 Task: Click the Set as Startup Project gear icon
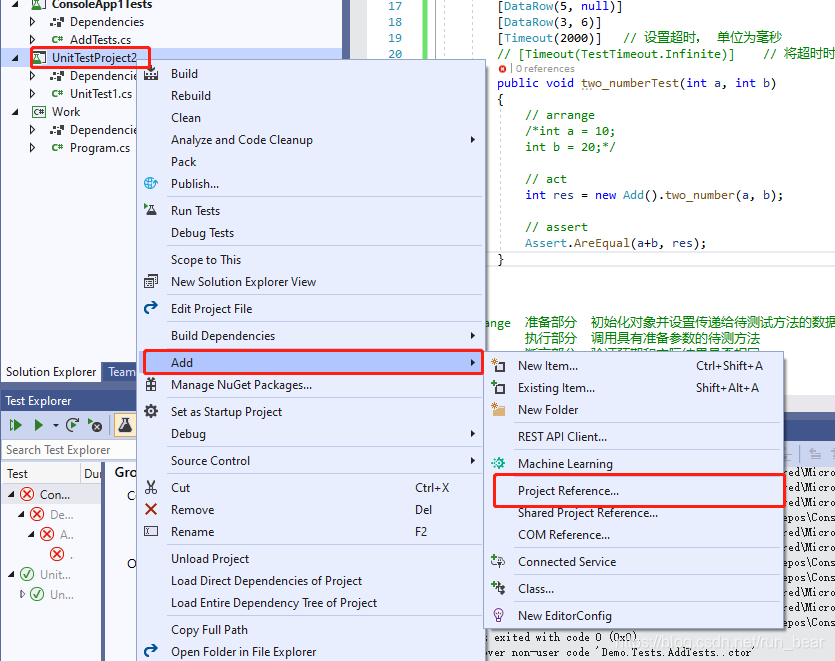coord(151,411)
